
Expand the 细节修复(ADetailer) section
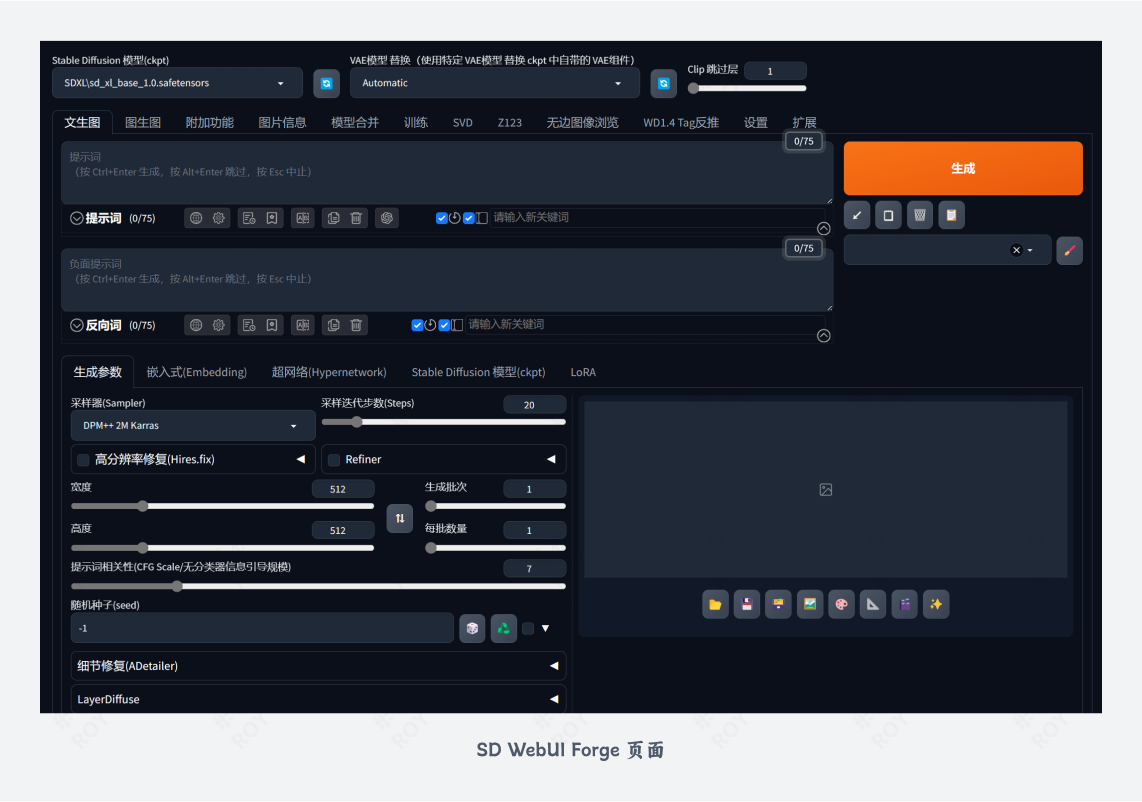[555, 665]
